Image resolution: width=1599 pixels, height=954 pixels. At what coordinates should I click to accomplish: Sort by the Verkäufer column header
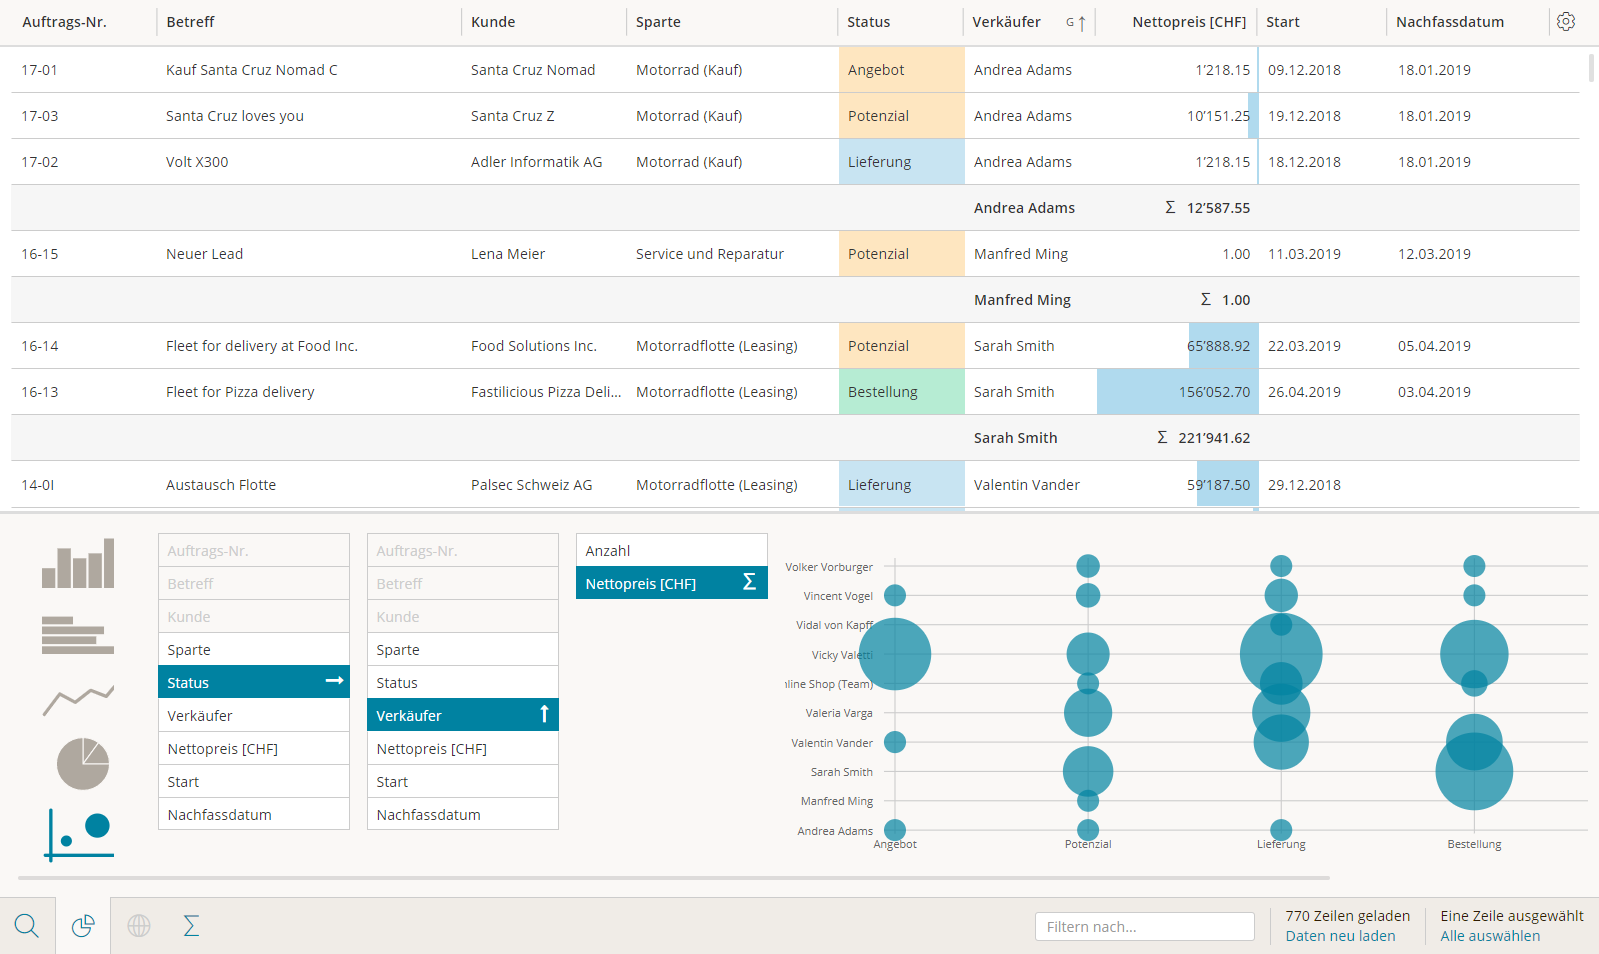pyautogui.click(x=1006, y=22)
